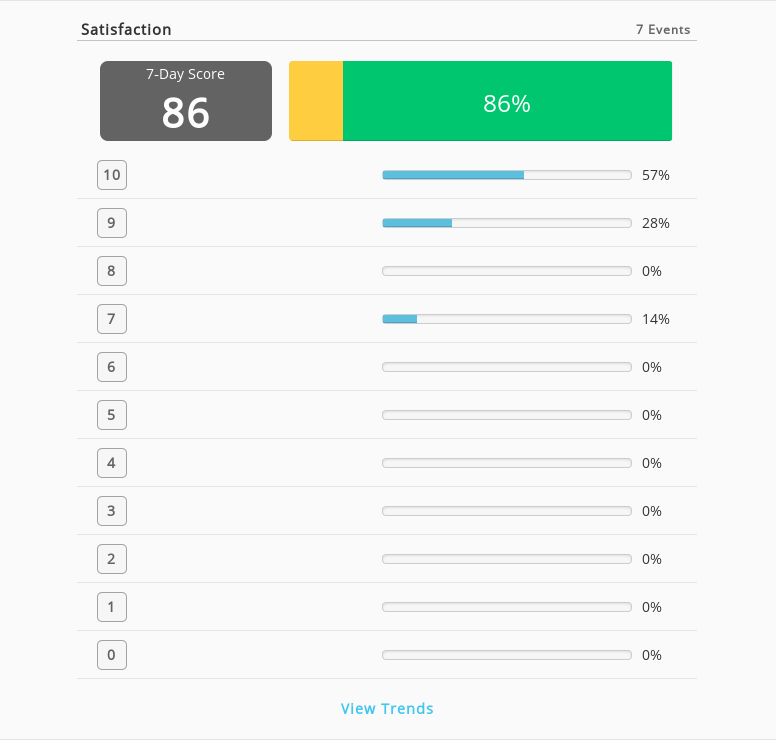Screen dimensions: 776x740
Task: Click the score 9 badge
Action: pyautogui.click(x=112, y=223)
